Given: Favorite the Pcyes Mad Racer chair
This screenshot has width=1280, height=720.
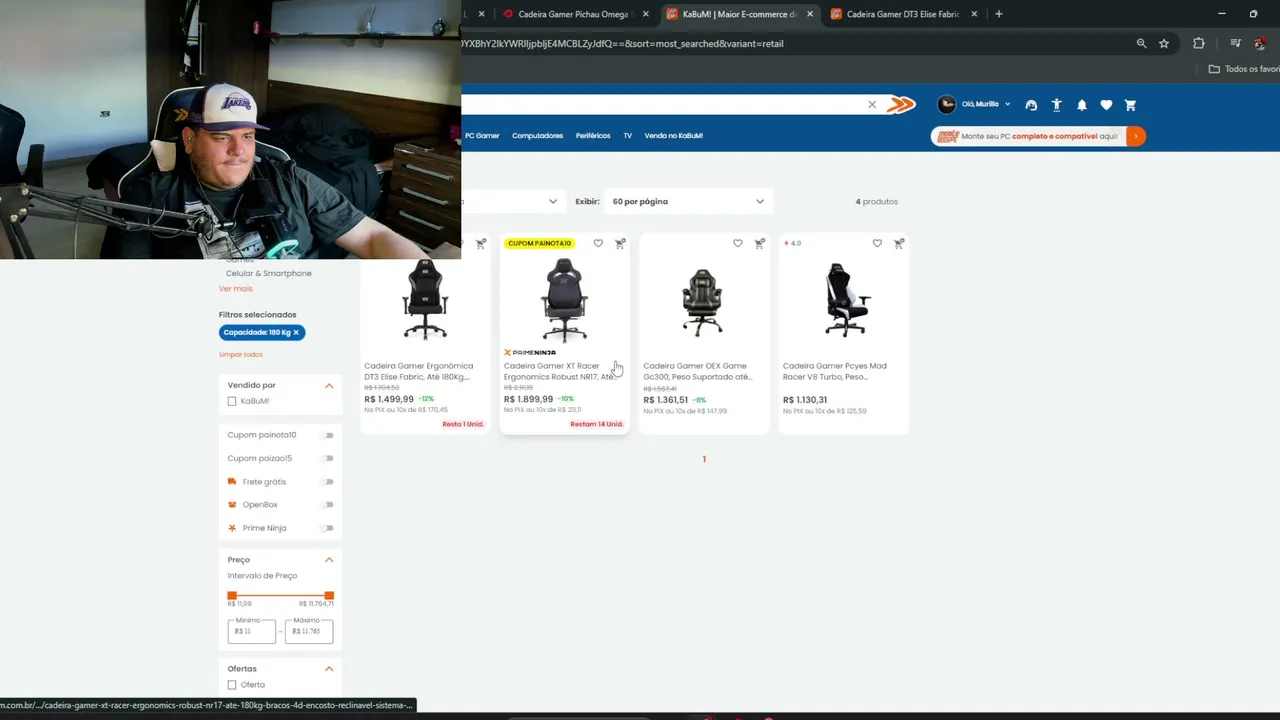Looking at the screenshot, I should [877, 243].
